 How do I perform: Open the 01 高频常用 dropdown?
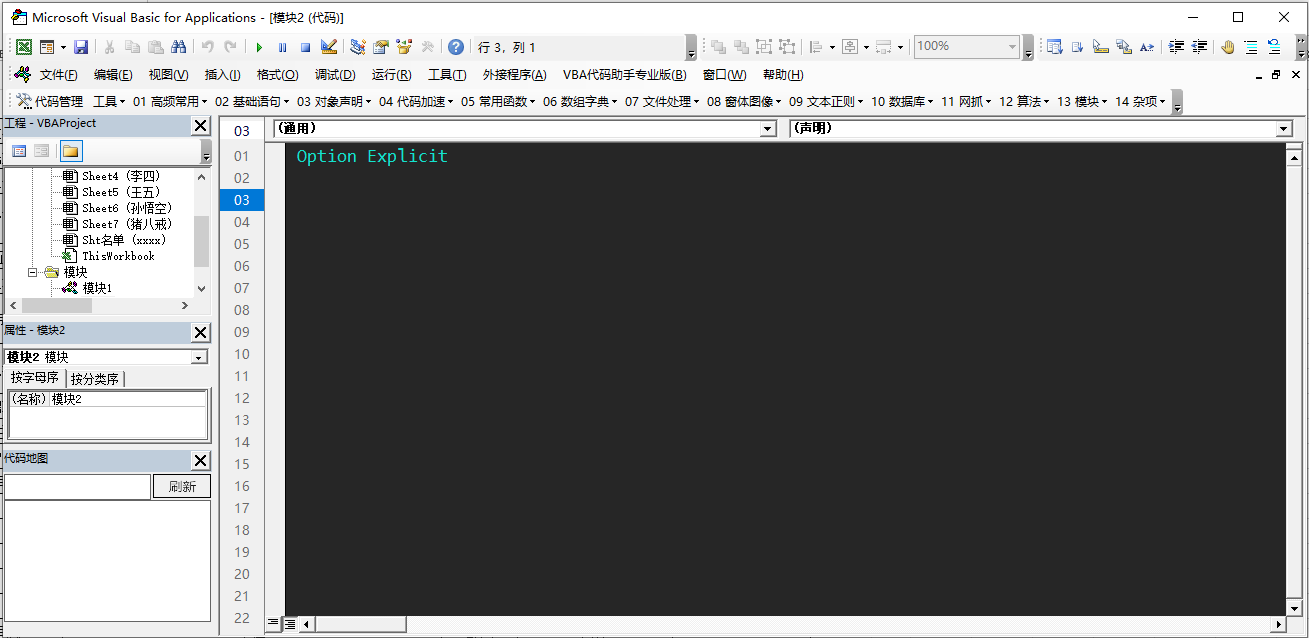click(169, 101)
